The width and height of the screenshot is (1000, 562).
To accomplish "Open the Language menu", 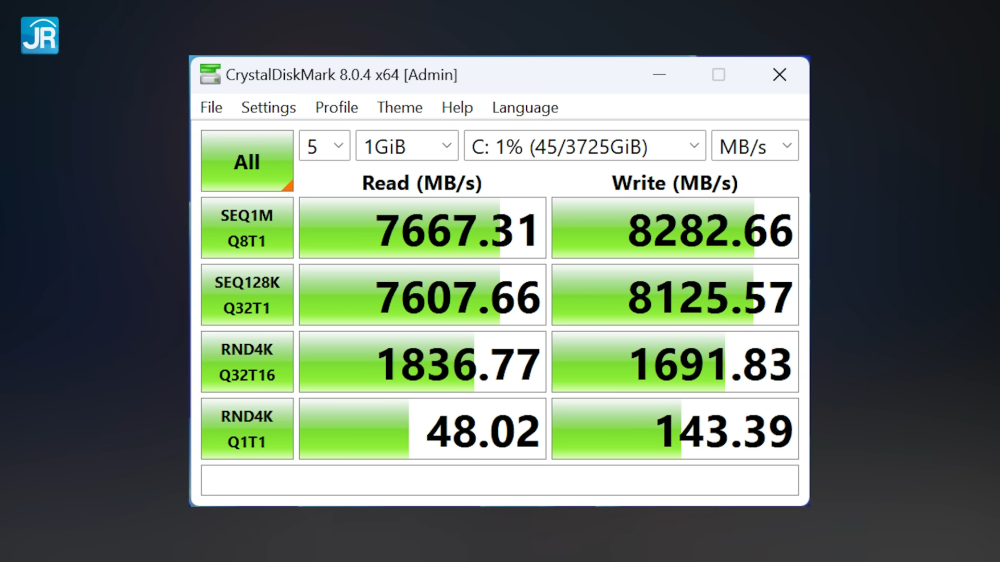I will (x=525, y=108).
